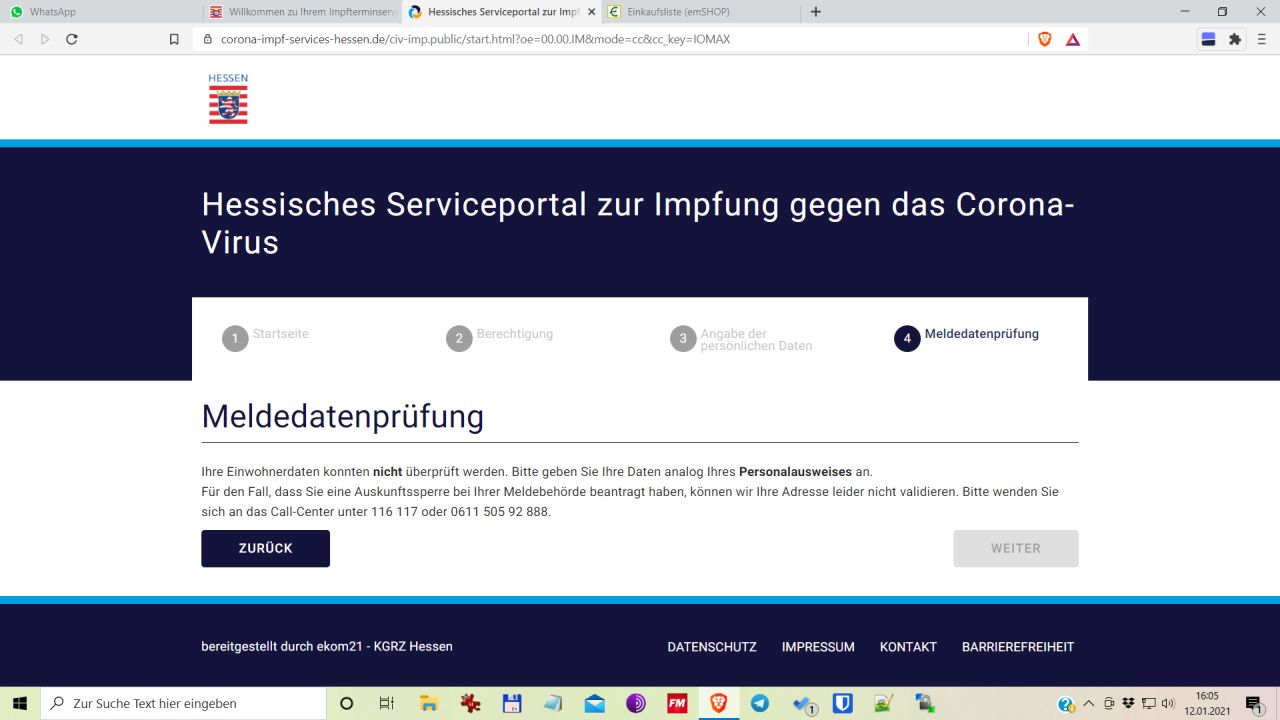
Task: Open the BARRIEREFREIHEIT footer link
Action: coord(1018,647)
